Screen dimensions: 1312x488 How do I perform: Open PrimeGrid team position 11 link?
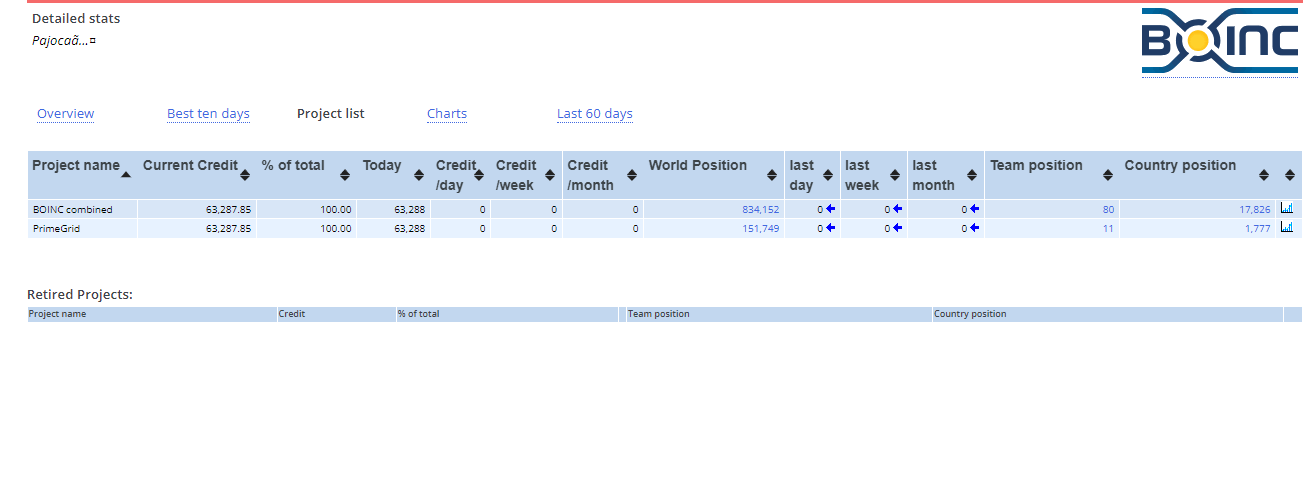1108,229
